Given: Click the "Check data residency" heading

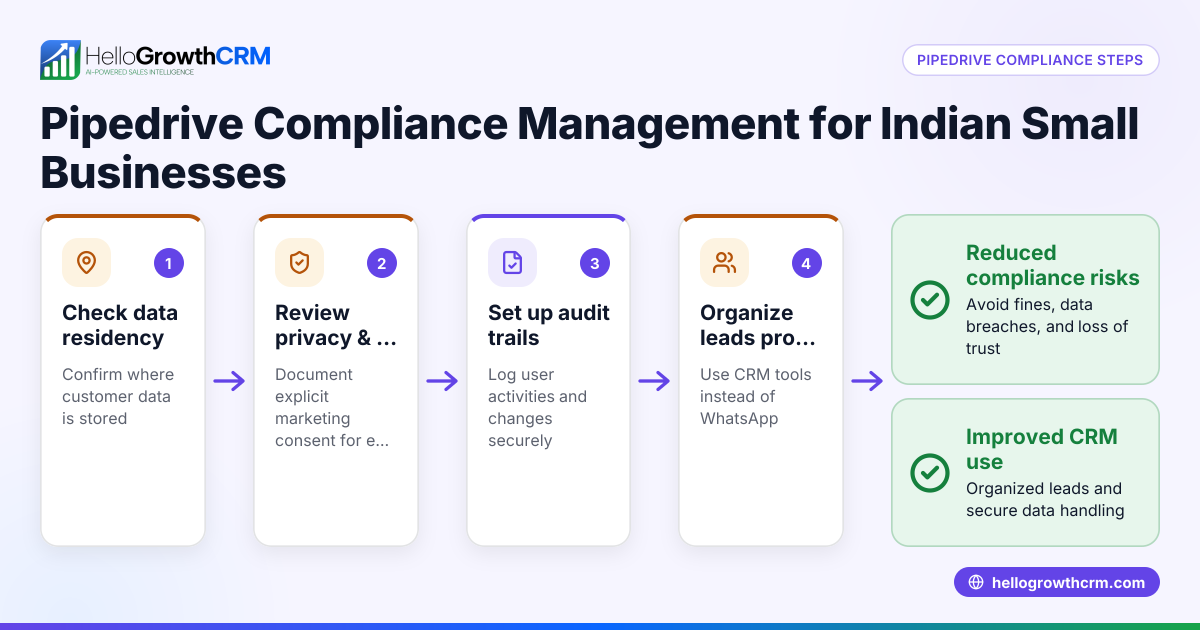Looking at the screenshot, I should [120, 325].
